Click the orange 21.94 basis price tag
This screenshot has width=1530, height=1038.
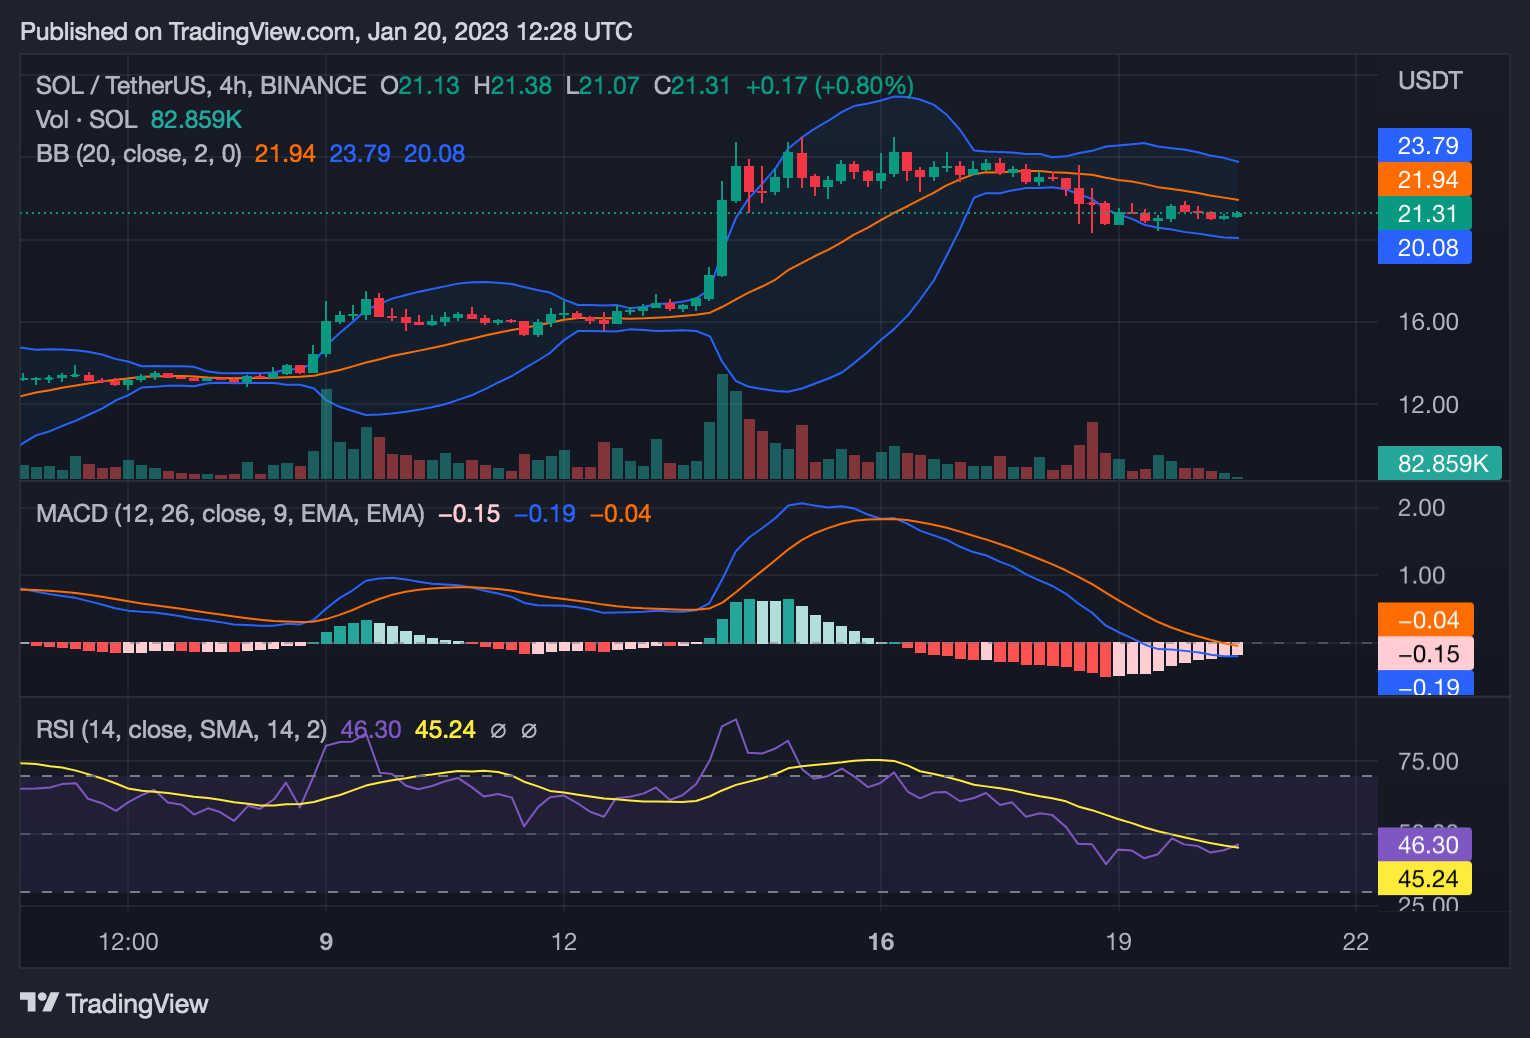pyautogui.click(x=1425, y=180)
